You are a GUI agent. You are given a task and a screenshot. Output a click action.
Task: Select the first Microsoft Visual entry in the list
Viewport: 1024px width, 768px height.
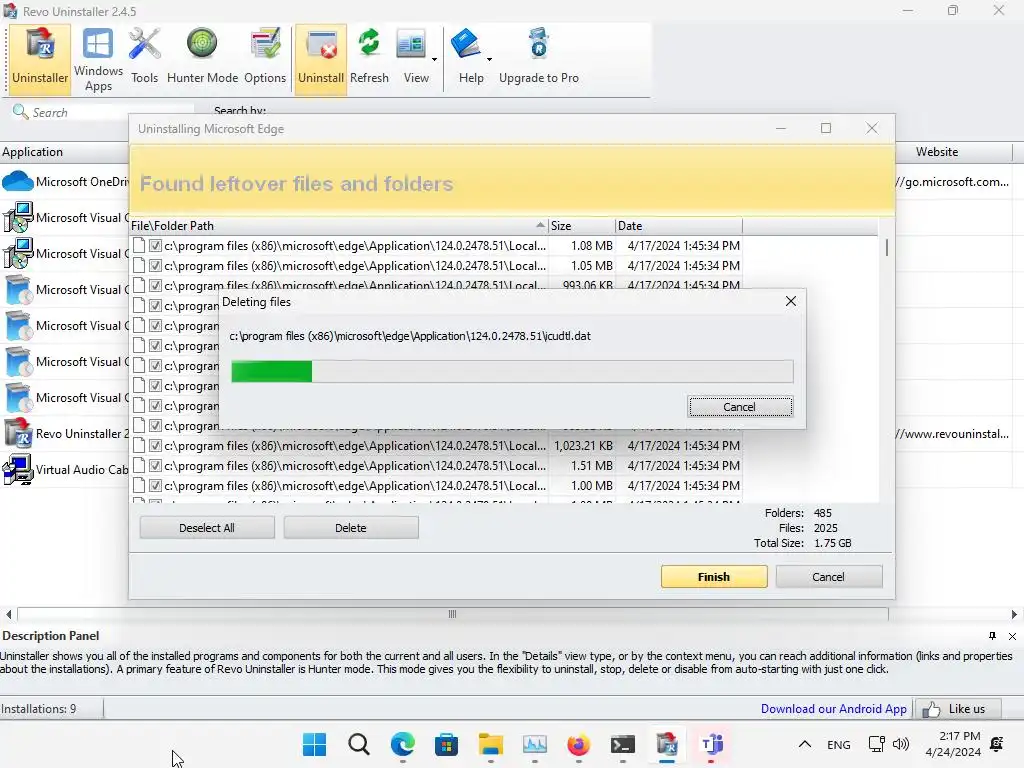pyautogui.click(x=65, y=217)
